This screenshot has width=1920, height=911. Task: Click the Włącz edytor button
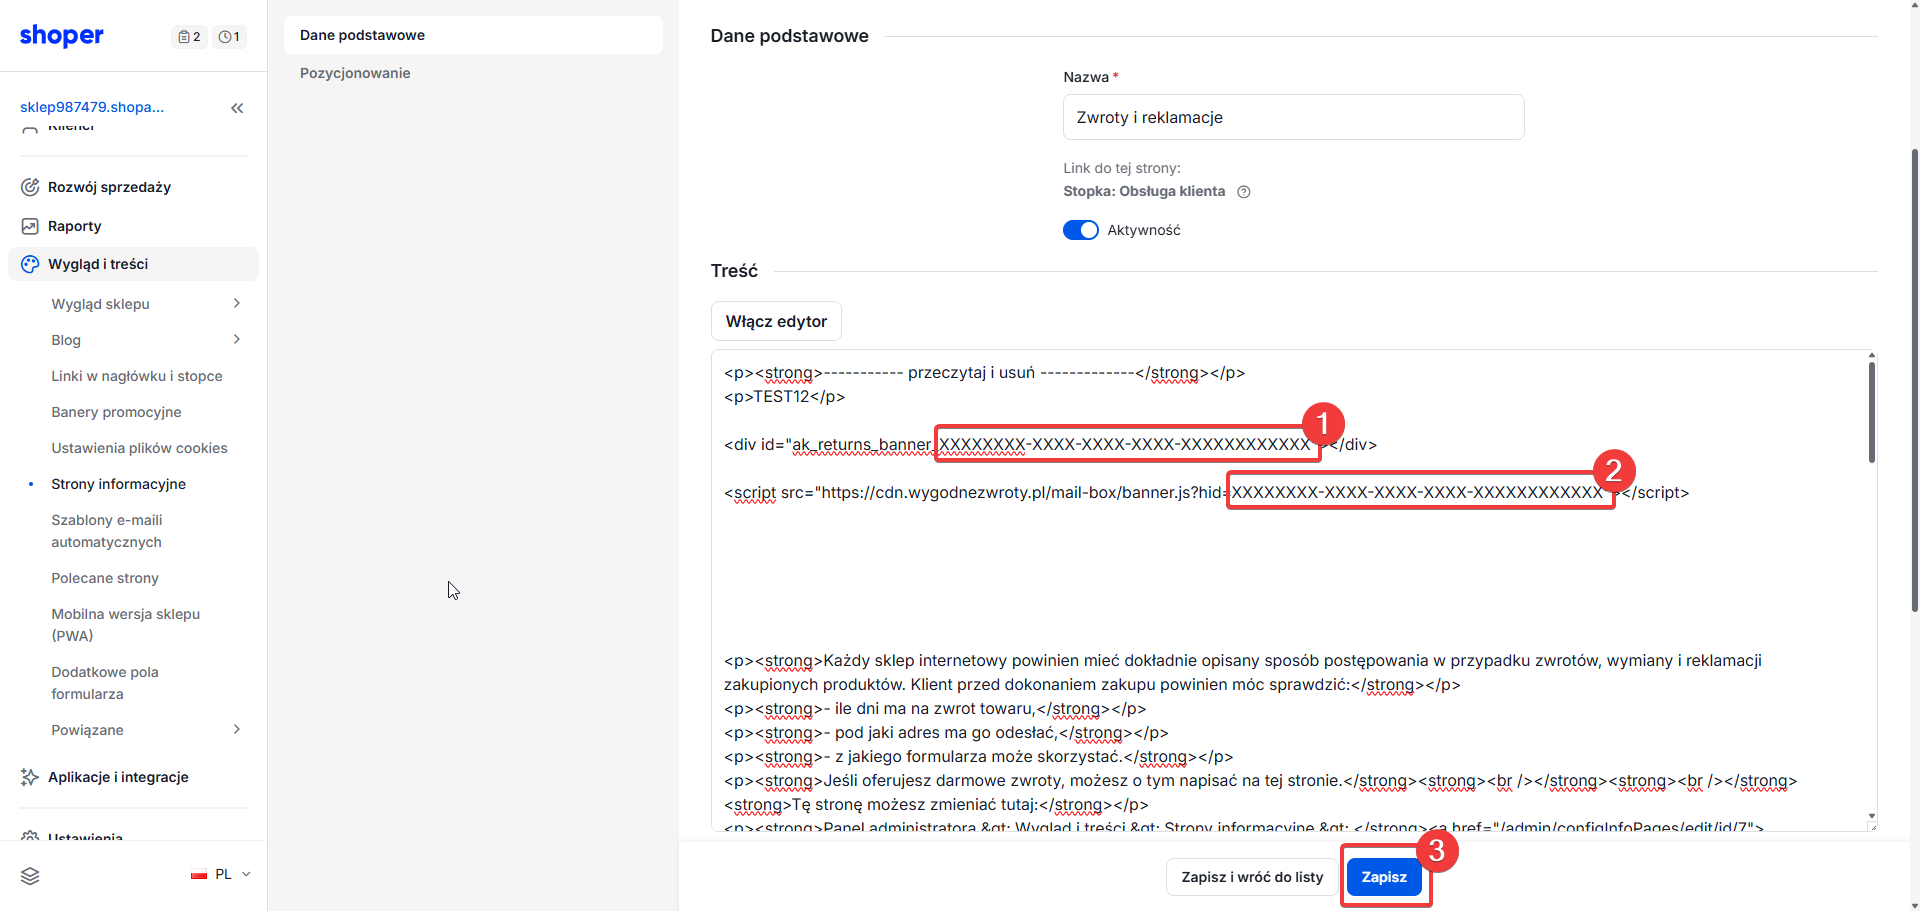click(776, 321)
